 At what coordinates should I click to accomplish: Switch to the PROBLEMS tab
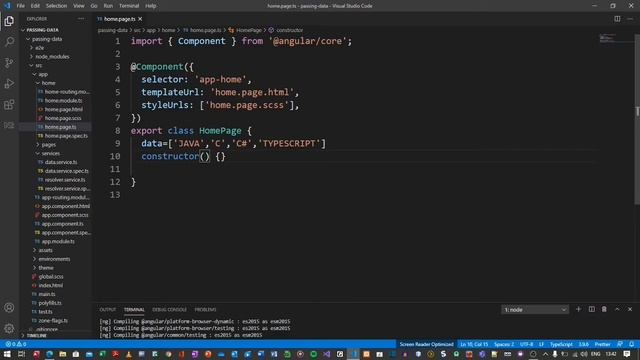point(205,309)
